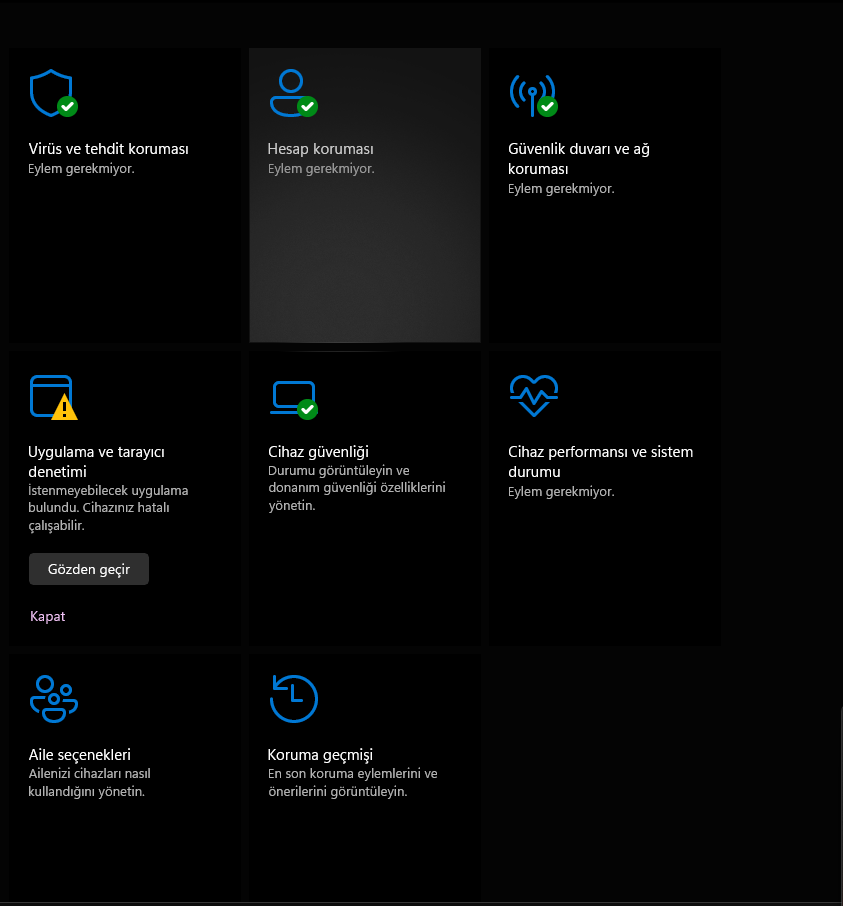Open the firewall and network antenna icon
The height and width of the screenshot is (906, 843).
533,95
